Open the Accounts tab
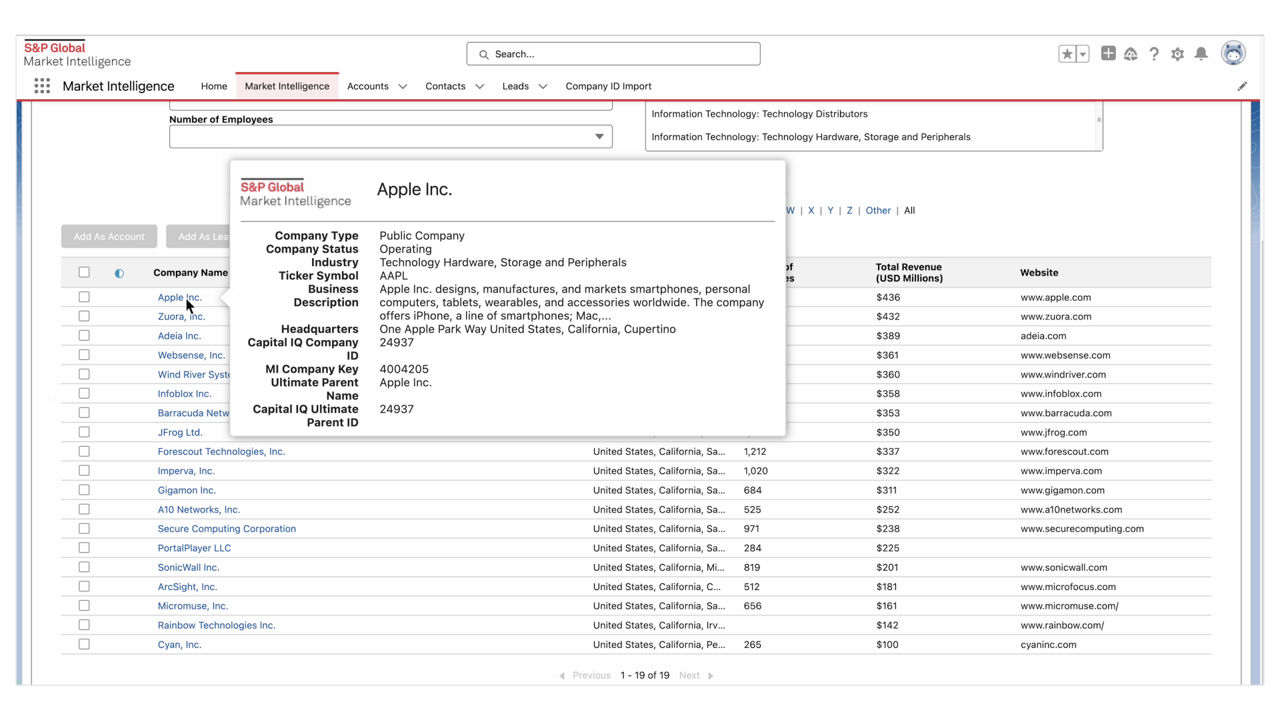Image resolution: width=1280 pixels, height=720 pixels. (368, 86)
